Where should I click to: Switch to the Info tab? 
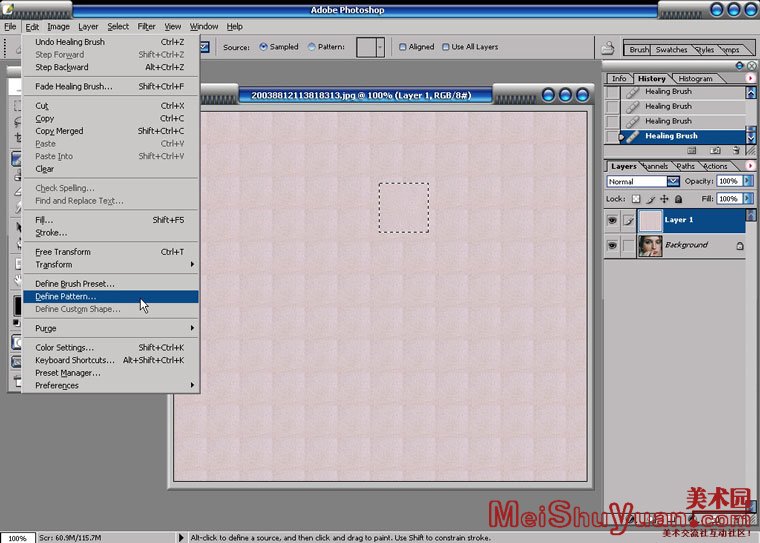619,79
